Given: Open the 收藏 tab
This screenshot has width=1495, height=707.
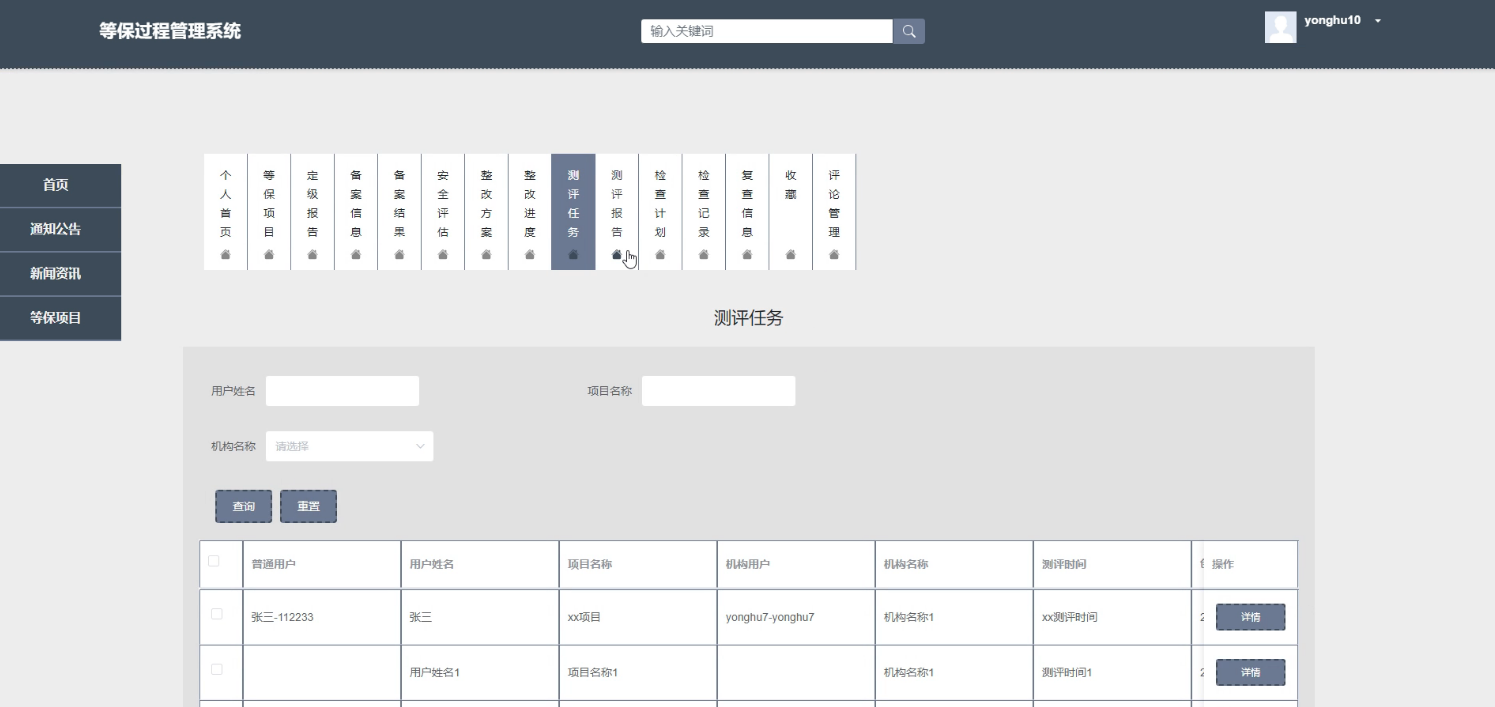Looking at the screenshot, I should pyautogui.click(x=791, y=212).
